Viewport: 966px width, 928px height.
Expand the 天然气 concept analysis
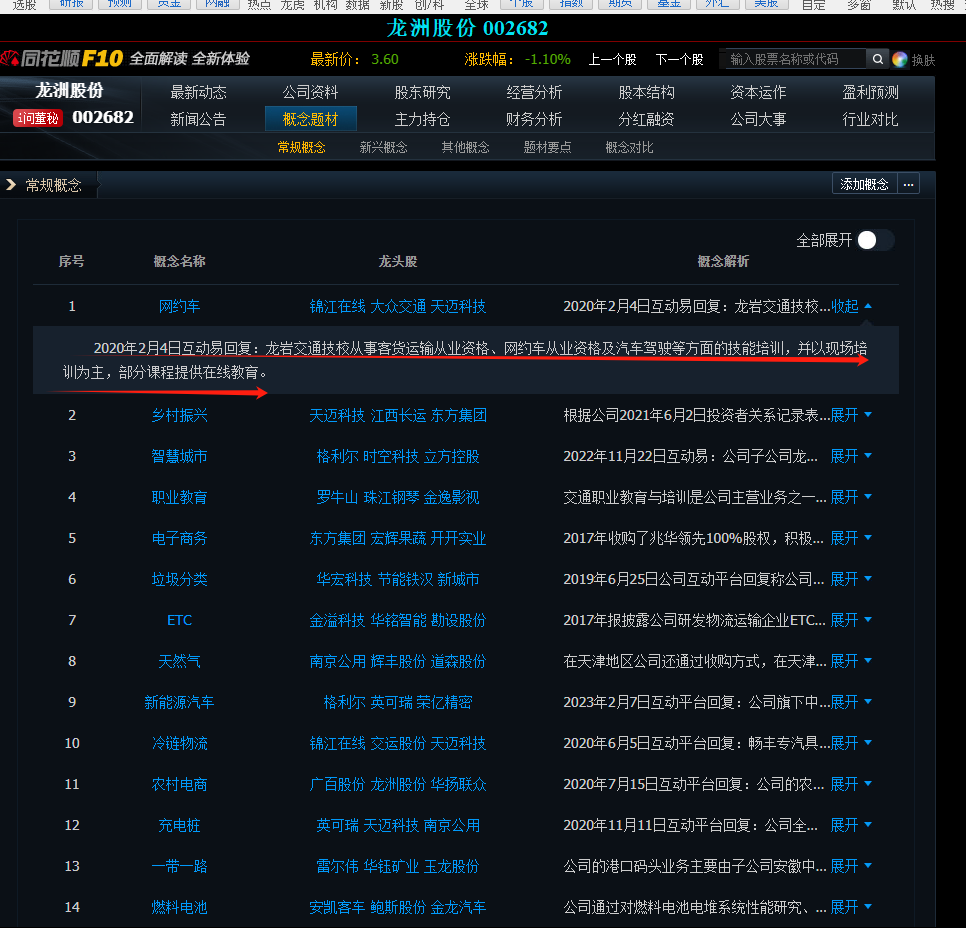coord(851,661)
